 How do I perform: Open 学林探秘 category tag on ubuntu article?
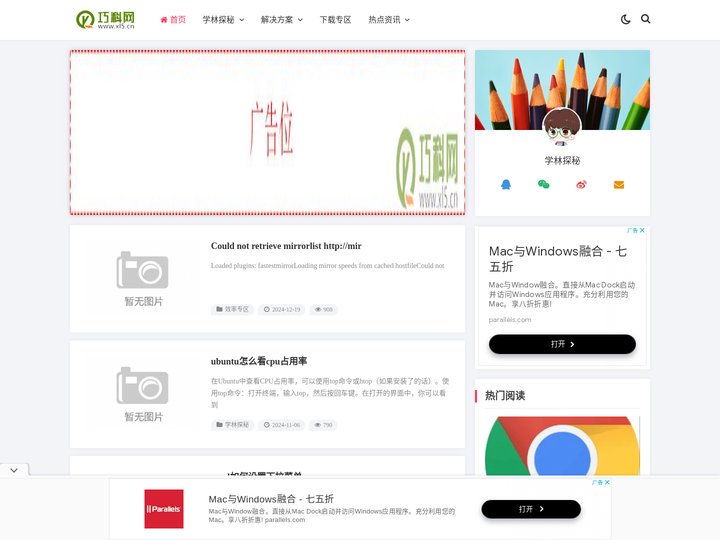(232, 425)
